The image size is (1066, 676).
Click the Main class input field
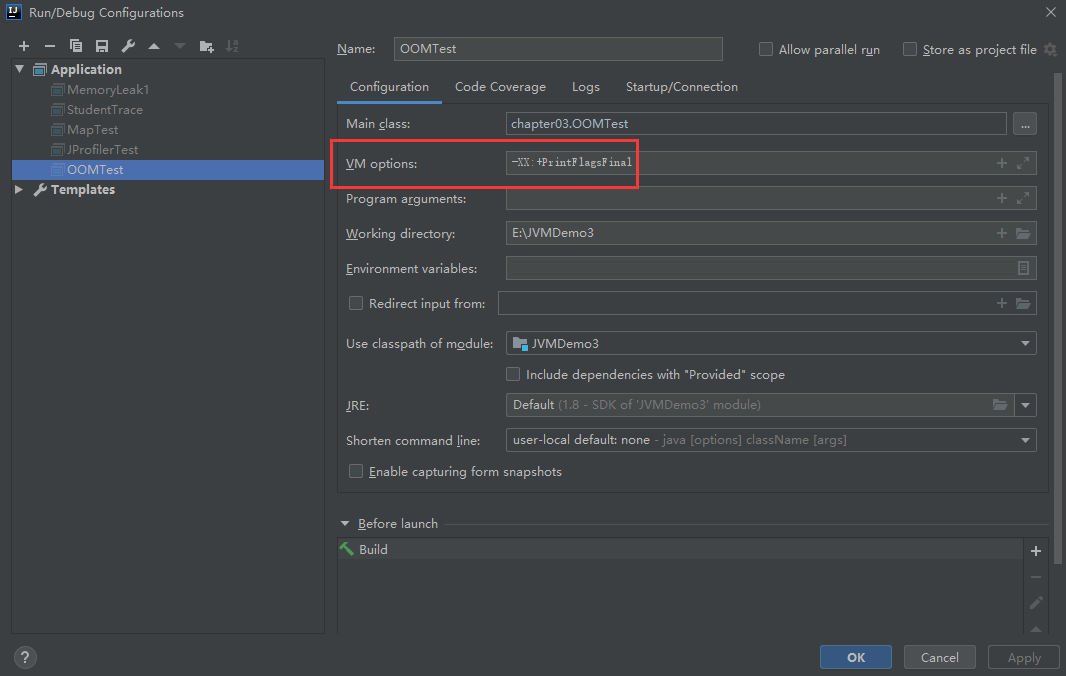pyautogui.click(x=756, y=124)
